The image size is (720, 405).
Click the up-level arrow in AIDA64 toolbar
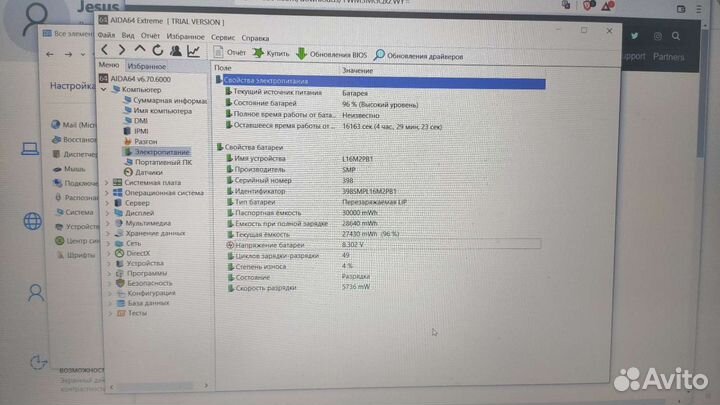point(140,50)
